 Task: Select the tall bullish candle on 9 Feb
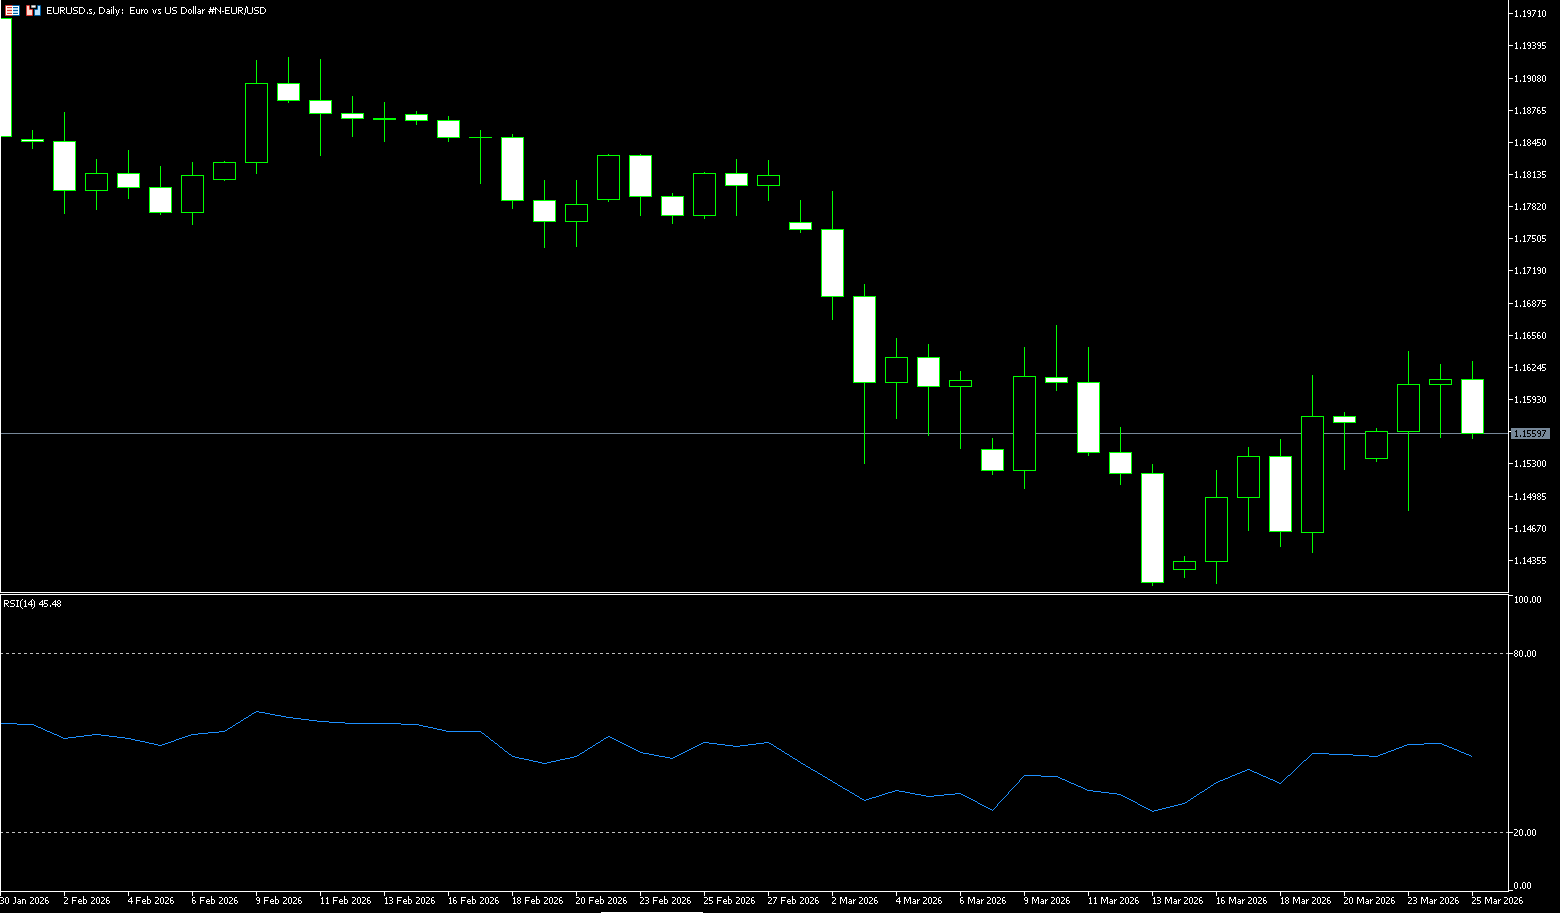tap(256, 122)
